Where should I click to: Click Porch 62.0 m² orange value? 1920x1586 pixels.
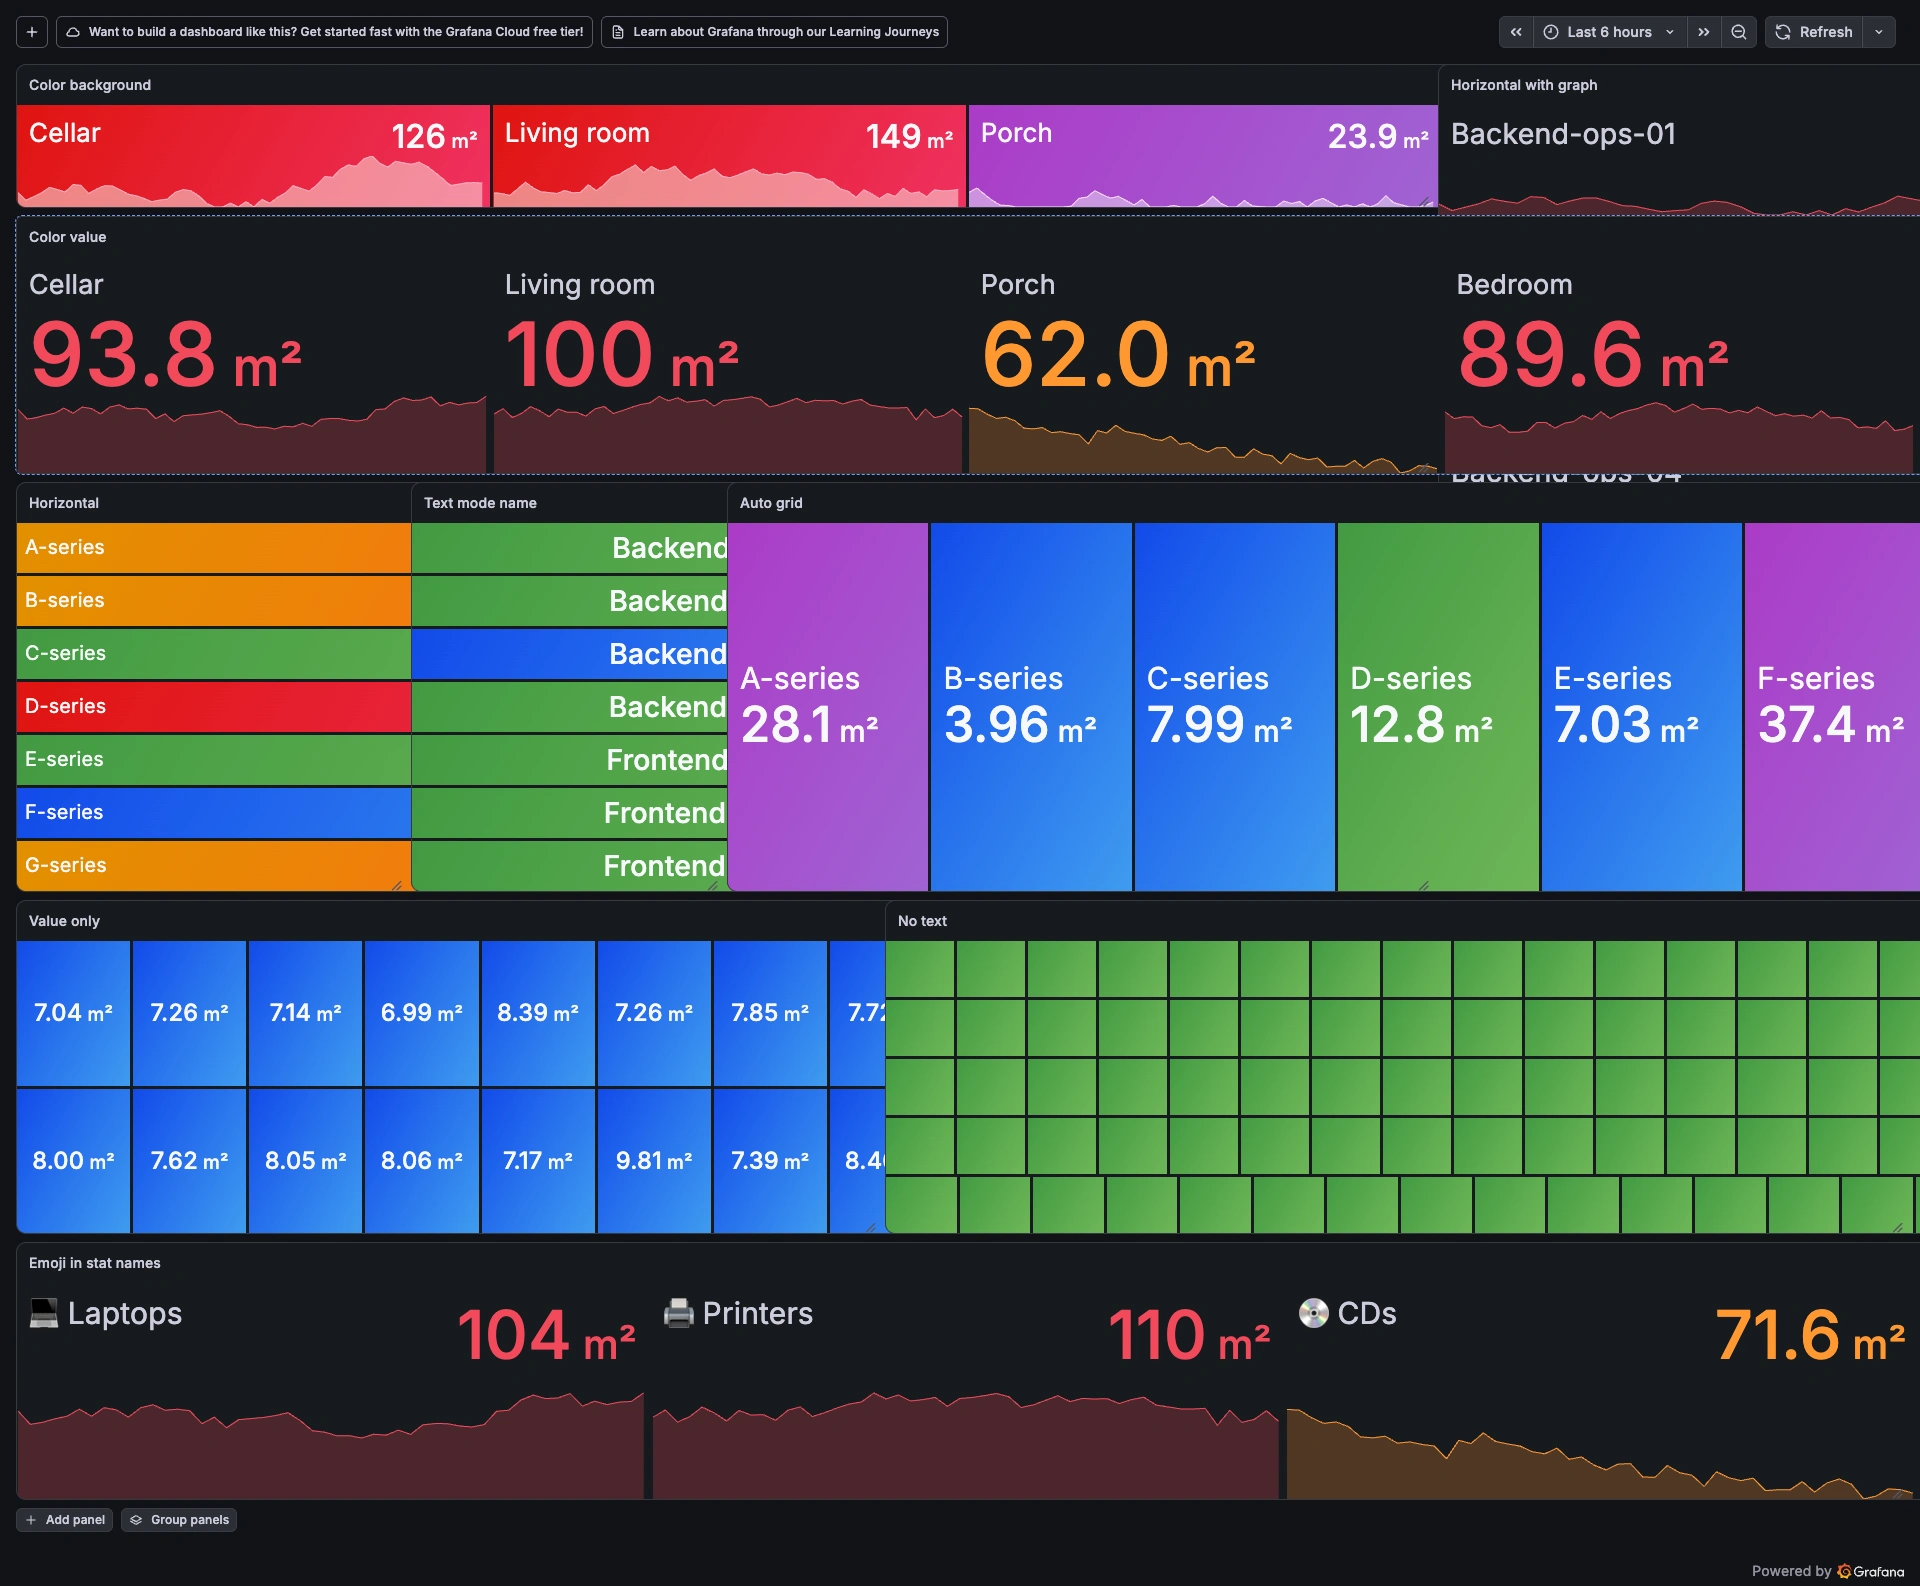point(1118,356)
